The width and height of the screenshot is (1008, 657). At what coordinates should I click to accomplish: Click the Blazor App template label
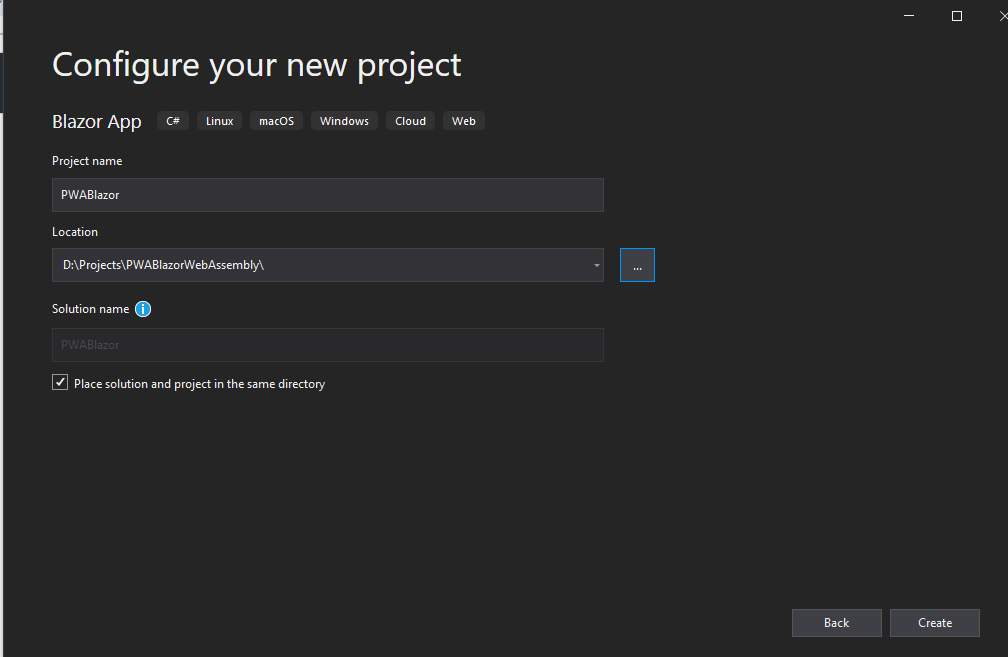[x=97, y=121]
